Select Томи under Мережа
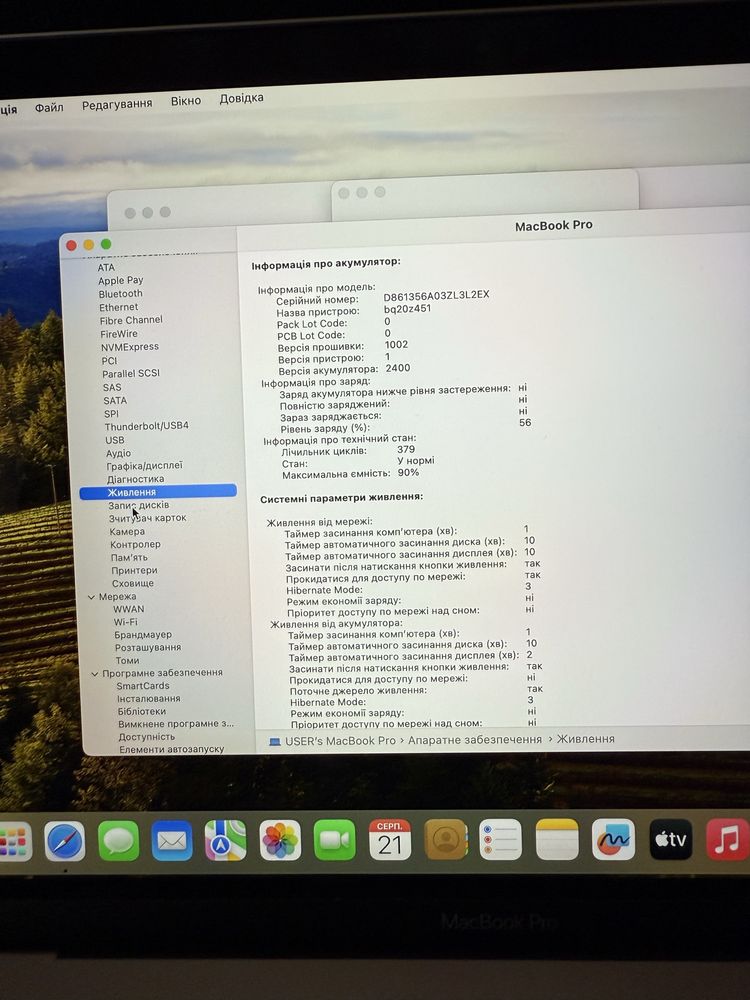The height and width of the screenshot is (1000, 750). pyautogui.click(x=128, y=660)
